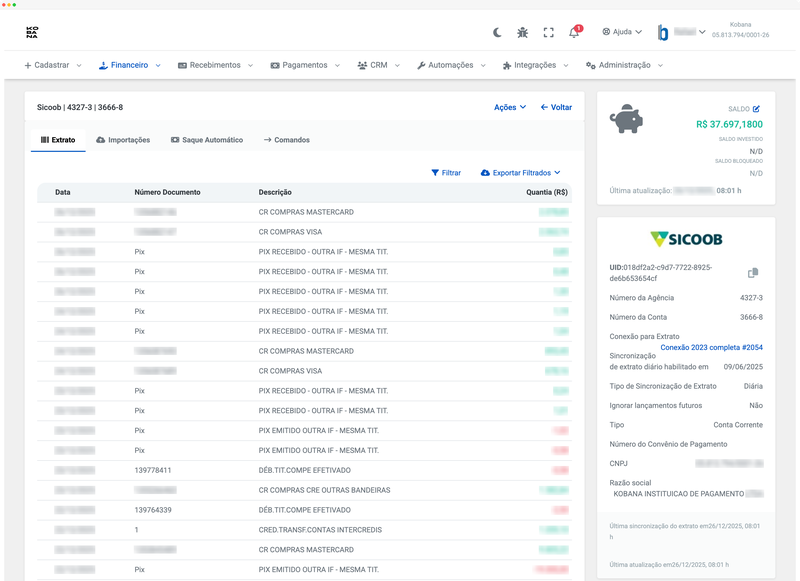
Task: Toggle dark mode with the moon icon
Action: pyautogui.click(x=497, y=32)
